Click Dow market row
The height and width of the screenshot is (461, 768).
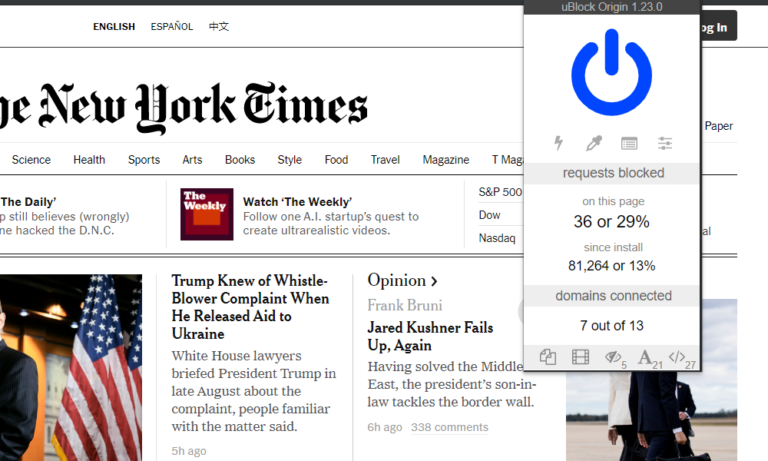(490, 215)
